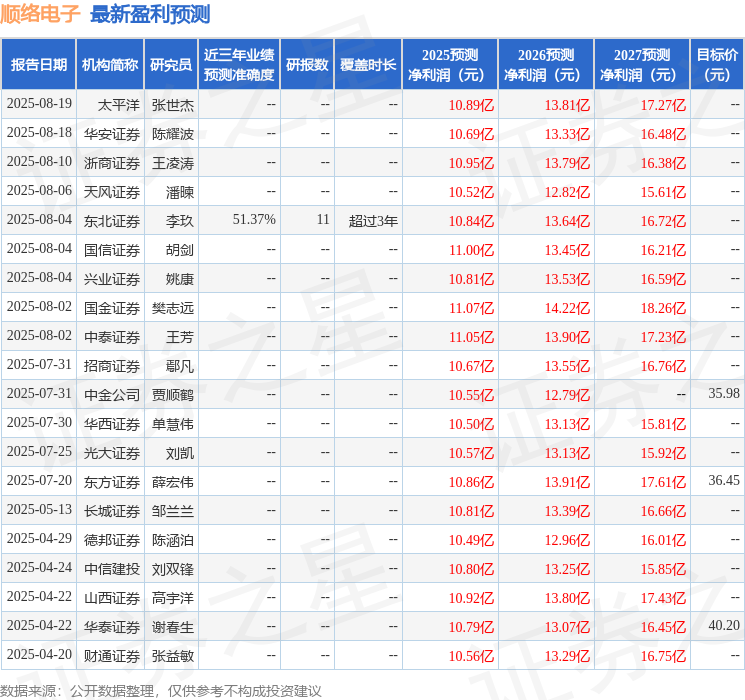Click the 山西证券 institution cell
Image resolution: width=745 pixels, height=700 pixels.
(112, 598)
